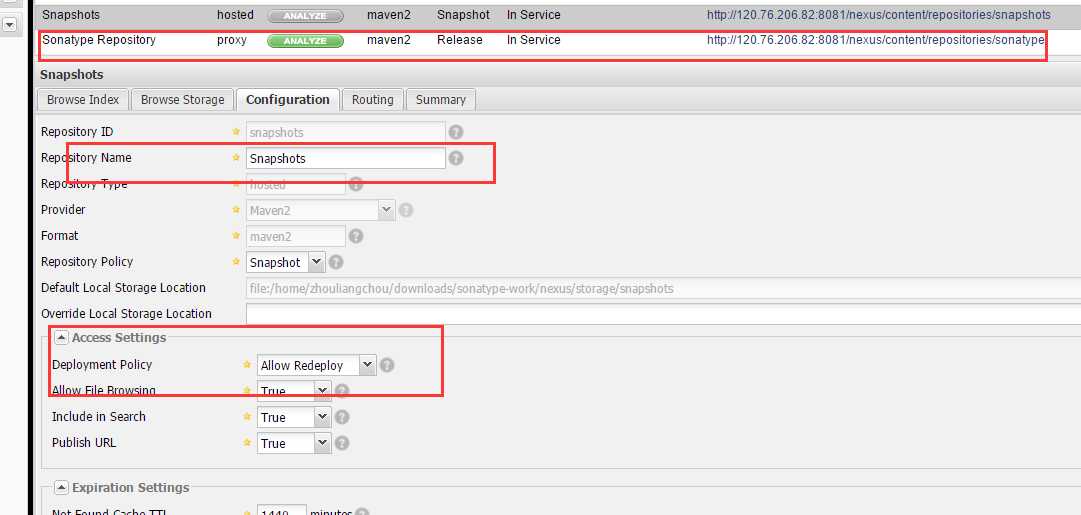Click help icon next to Format field
Image resolution: width=1081 pixels, height=515 pixels.
coord(356,236)
